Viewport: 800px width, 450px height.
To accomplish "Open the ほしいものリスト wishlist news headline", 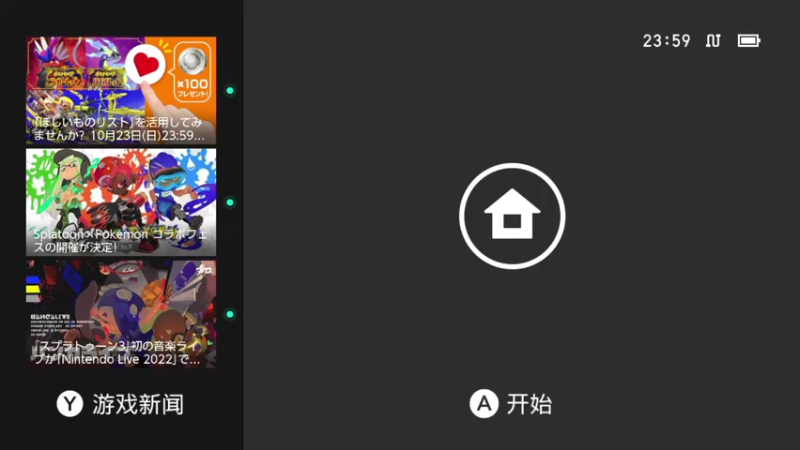I will point(118,129).
